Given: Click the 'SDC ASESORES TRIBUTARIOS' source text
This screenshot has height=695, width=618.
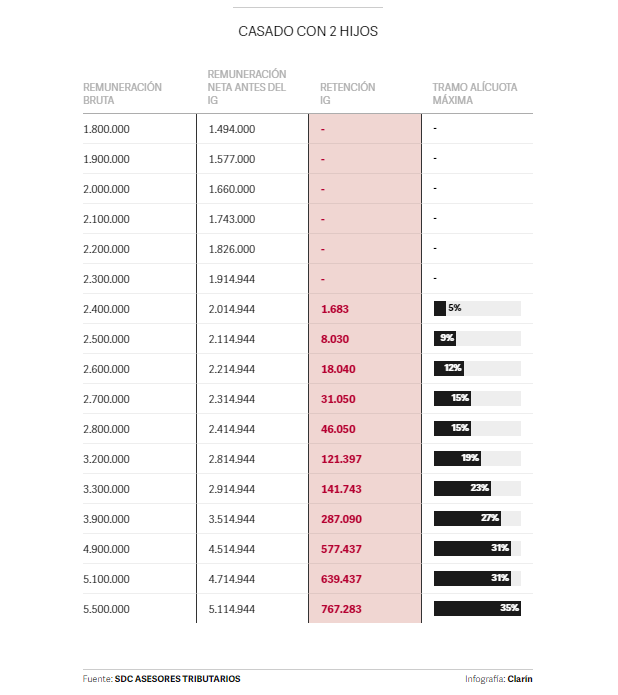Looking at the screenshot, I should 177,679.
